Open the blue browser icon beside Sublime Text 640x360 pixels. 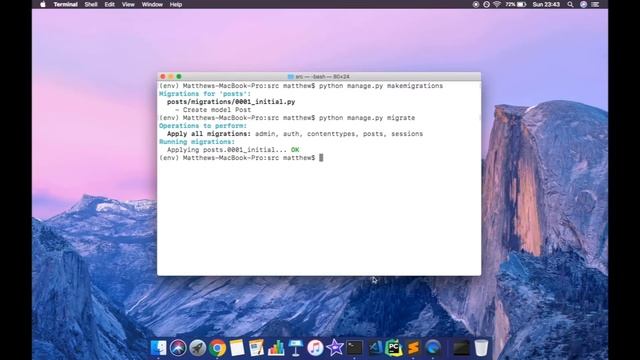coord(433,348)
